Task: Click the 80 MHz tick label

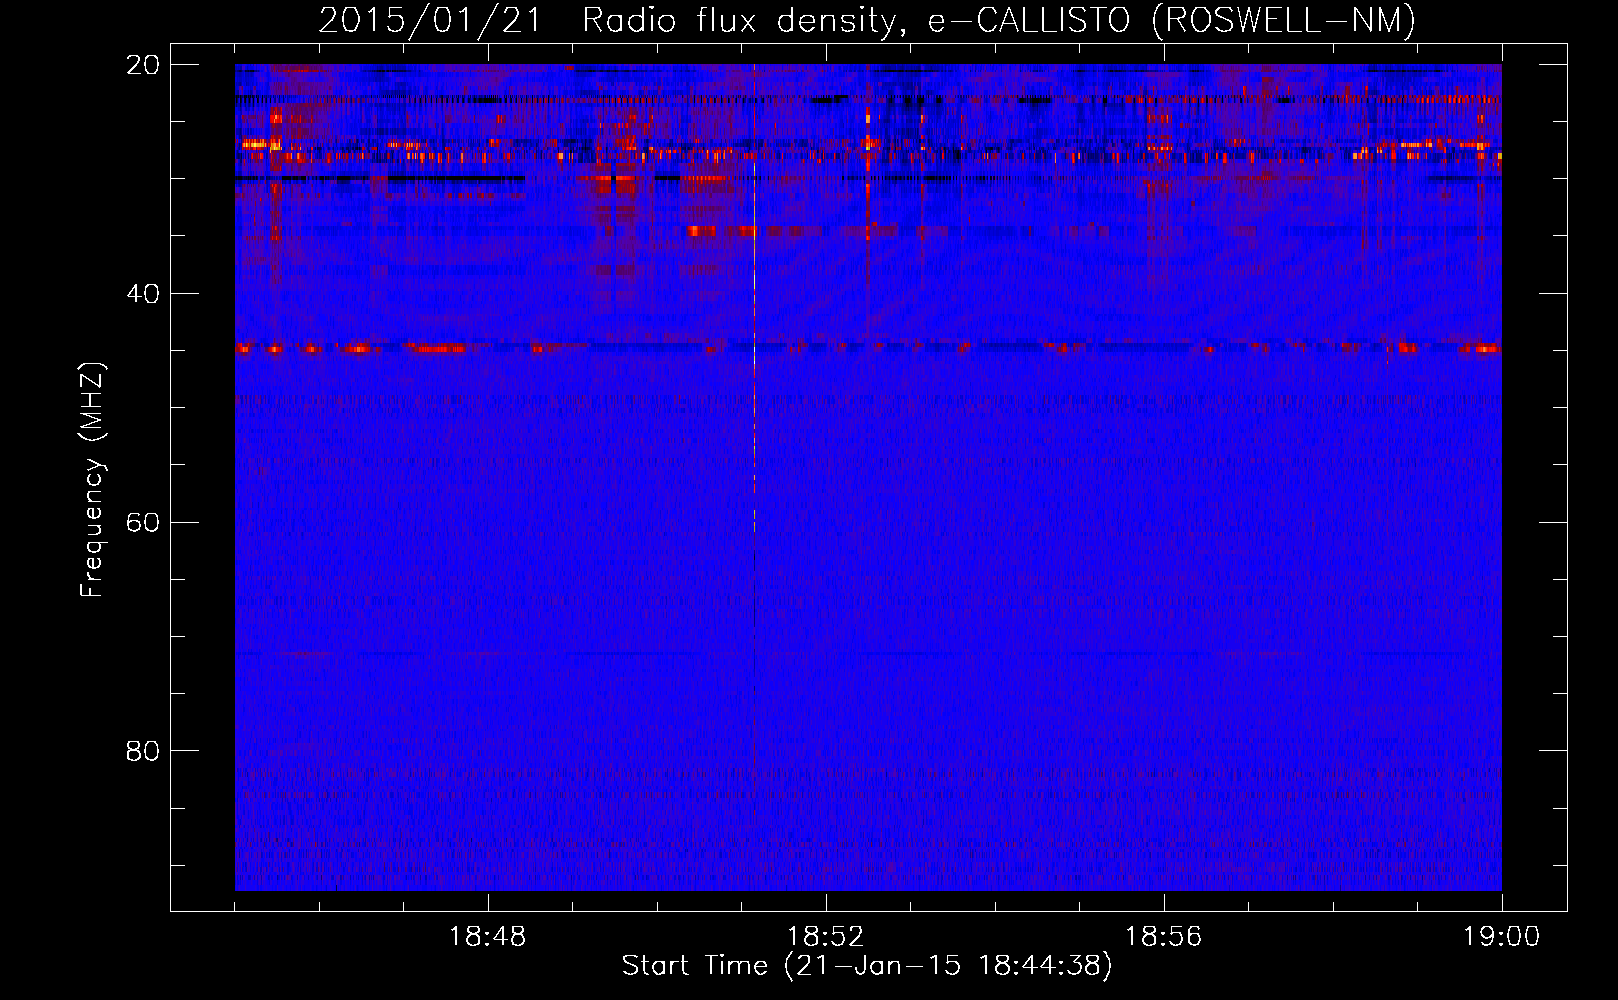Action: pyautogui.click(x=143, y=751)
